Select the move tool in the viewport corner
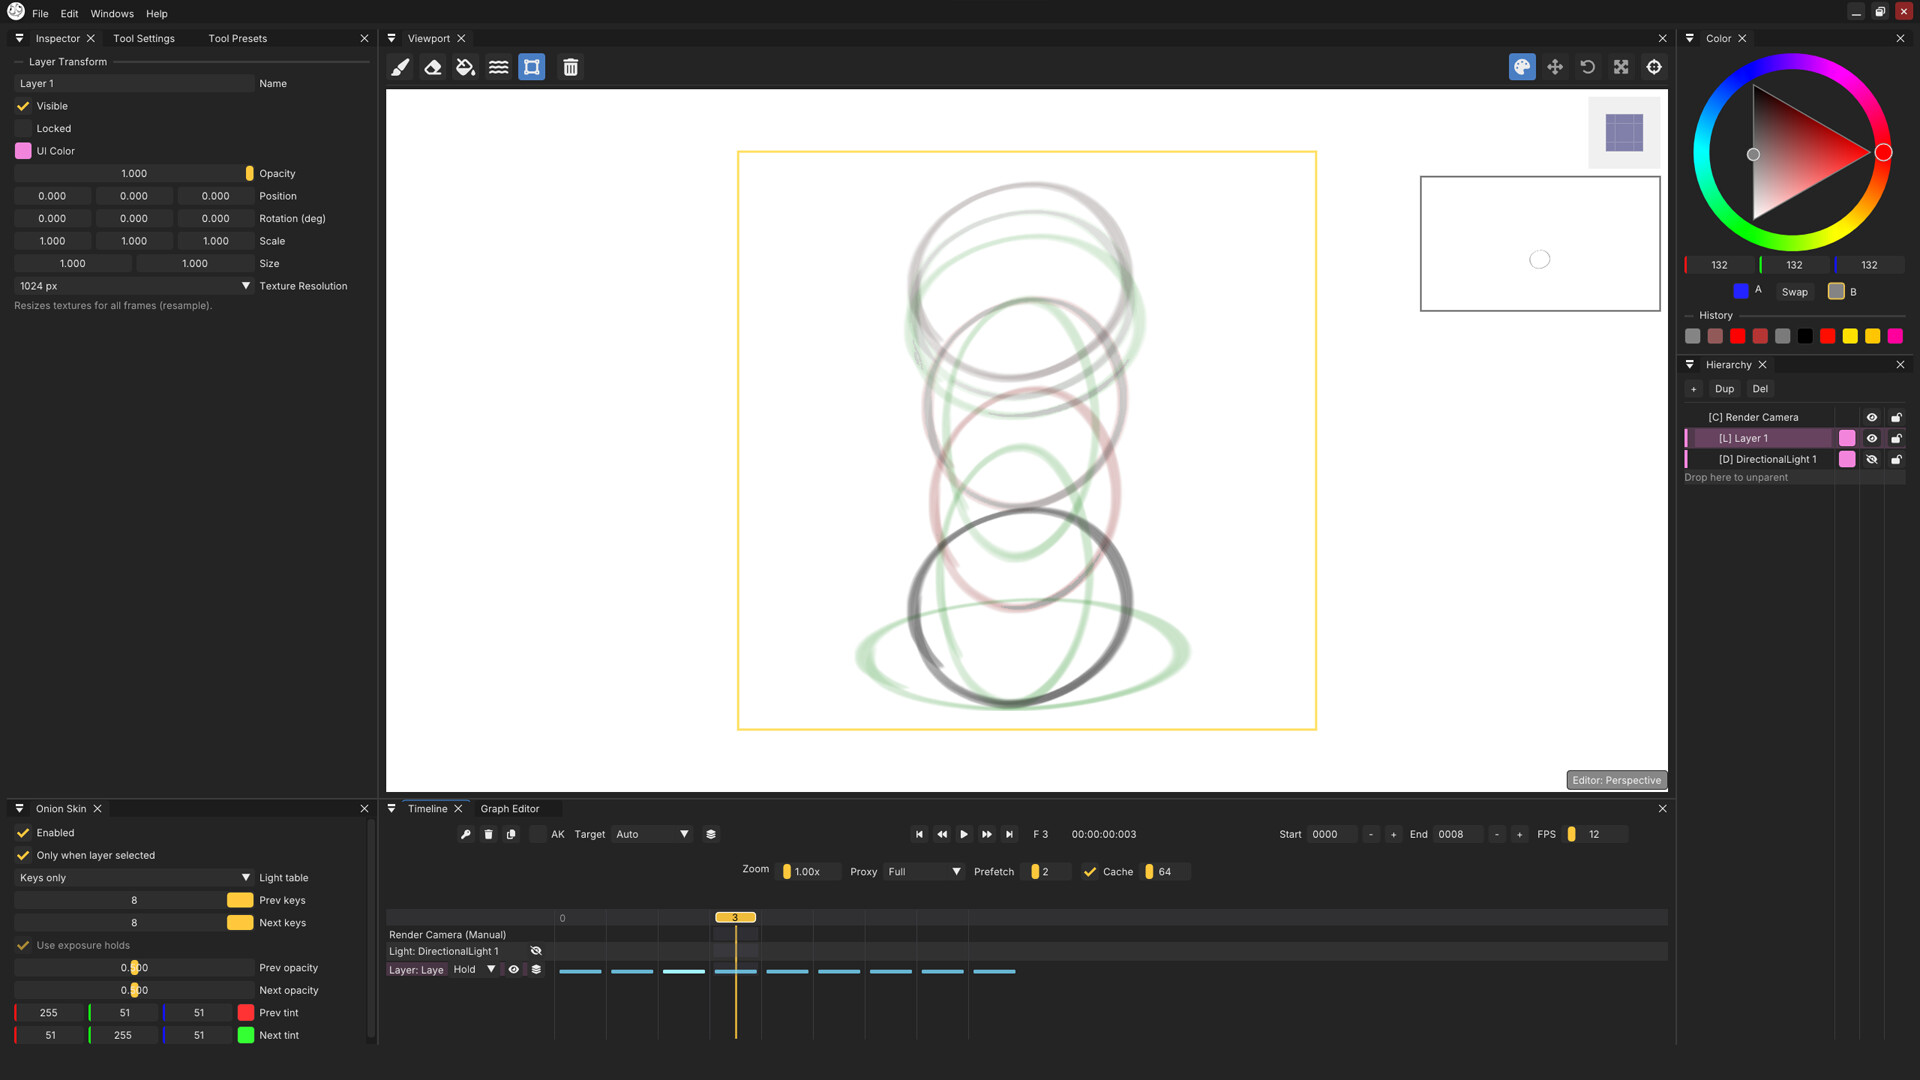This screenshot has height=1080, width=1920. pos(1555,67)
